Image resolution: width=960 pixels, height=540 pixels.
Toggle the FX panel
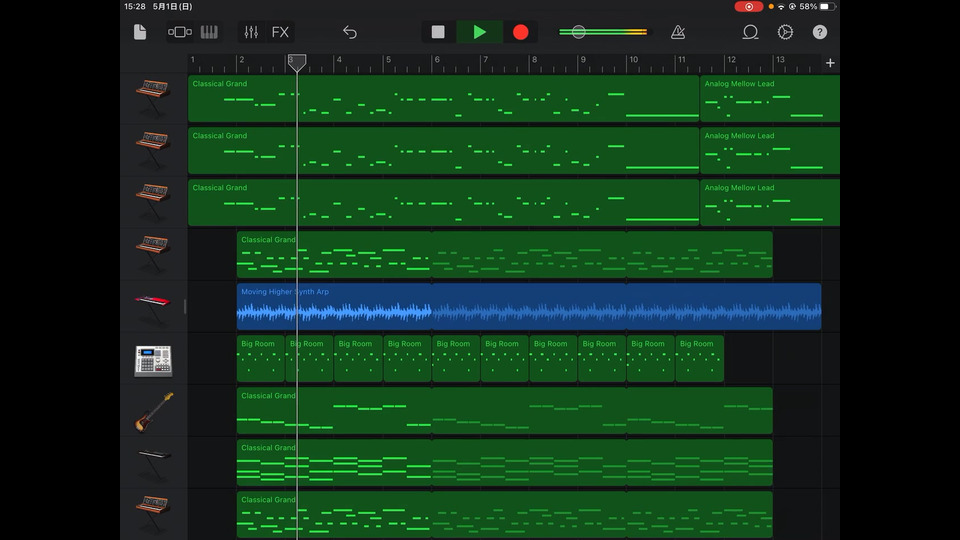click(280, 32)
